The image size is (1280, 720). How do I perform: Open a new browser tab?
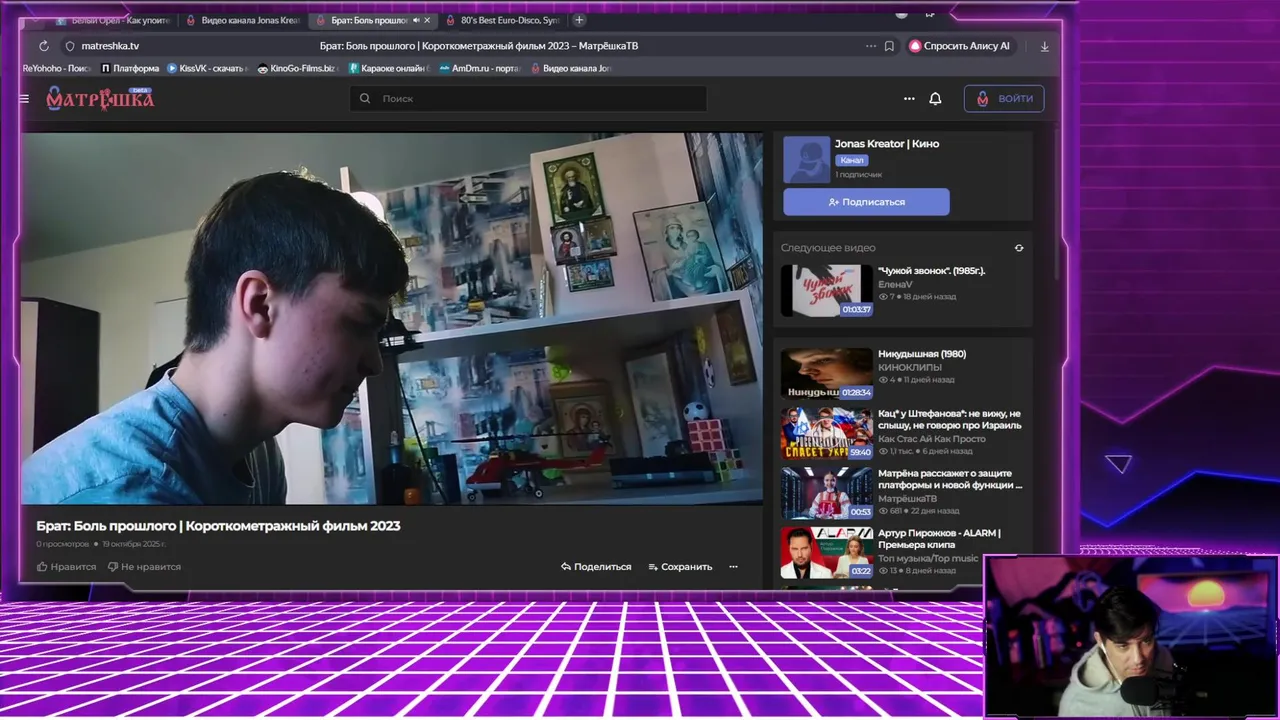[x=579, y=20]
